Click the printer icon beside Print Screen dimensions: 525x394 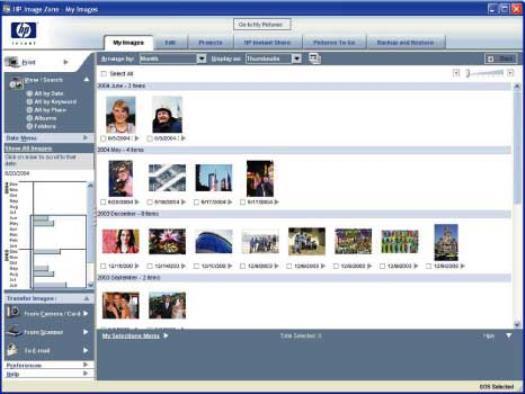(x=12, y=62)
